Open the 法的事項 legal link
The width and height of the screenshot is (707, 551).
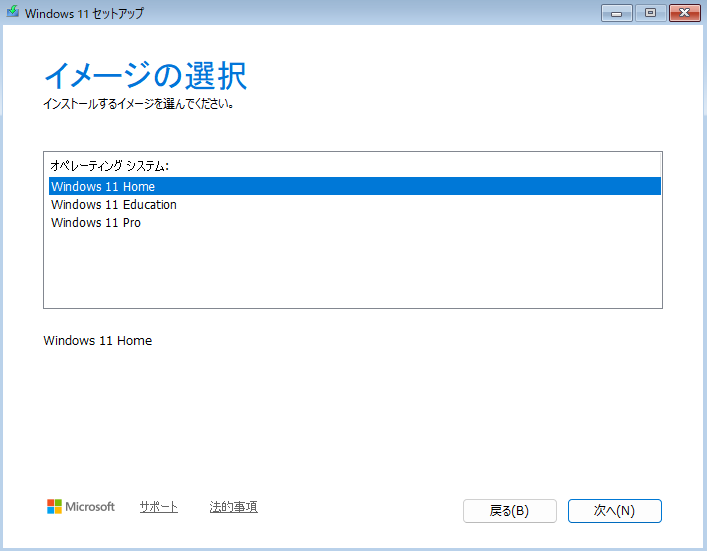pos(234,507)
